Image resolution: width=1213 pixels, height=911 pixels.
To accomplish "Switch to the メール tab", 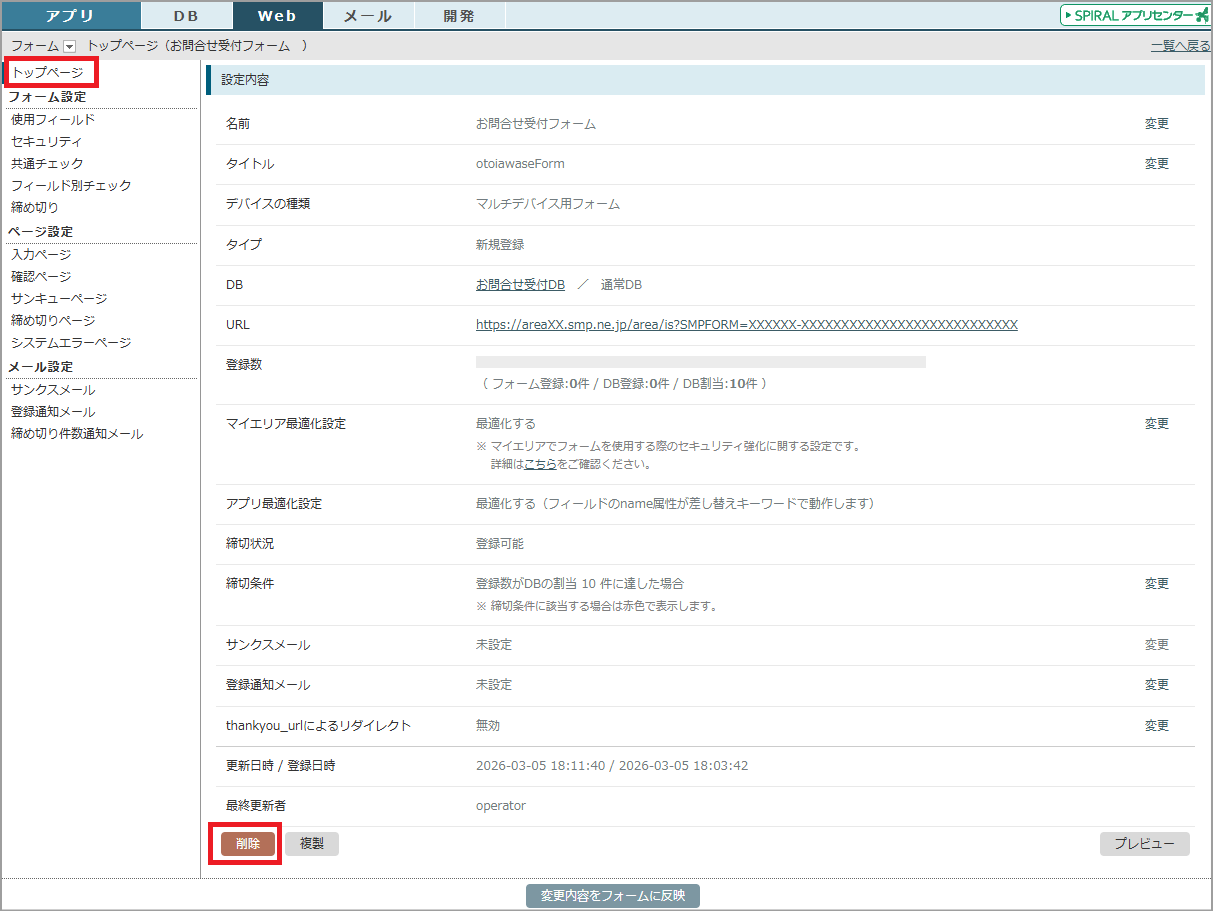I will (x=367, y=16).
